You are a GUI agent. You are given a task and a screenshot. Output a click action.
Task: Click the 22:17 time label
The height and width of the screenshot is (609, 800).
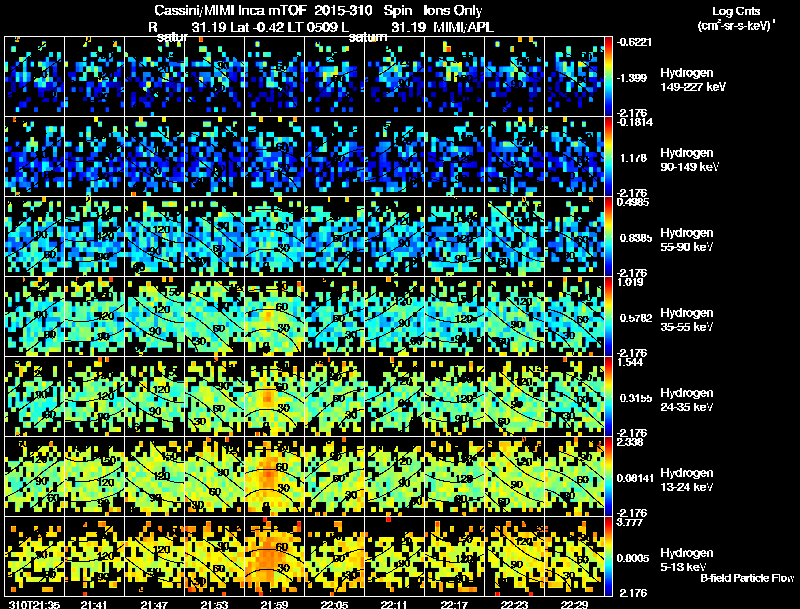tap(455, 605)
